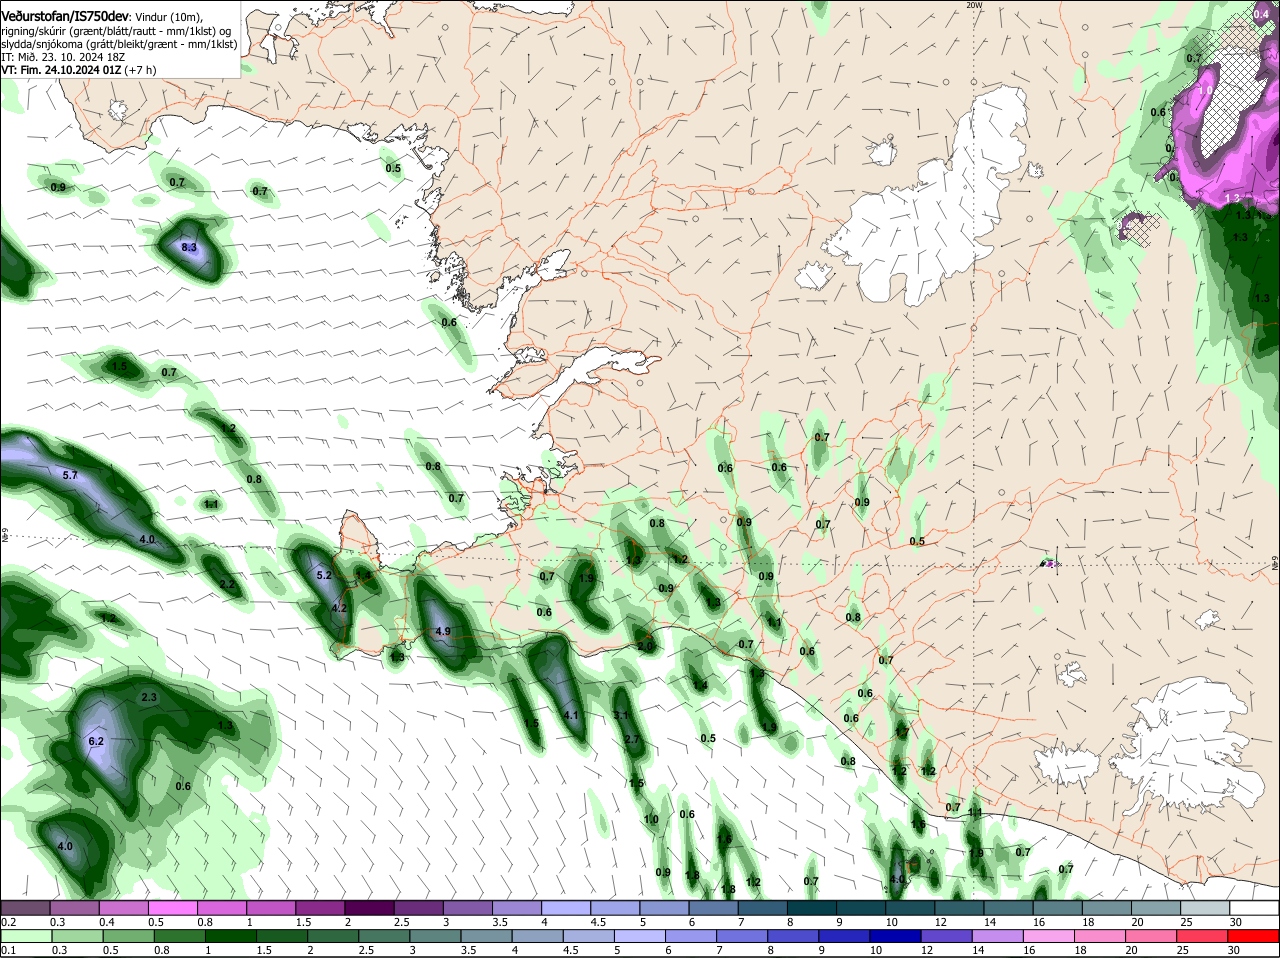
Task: Click the 4.9 rainfall value near the coast
Action: coord(444,631)
